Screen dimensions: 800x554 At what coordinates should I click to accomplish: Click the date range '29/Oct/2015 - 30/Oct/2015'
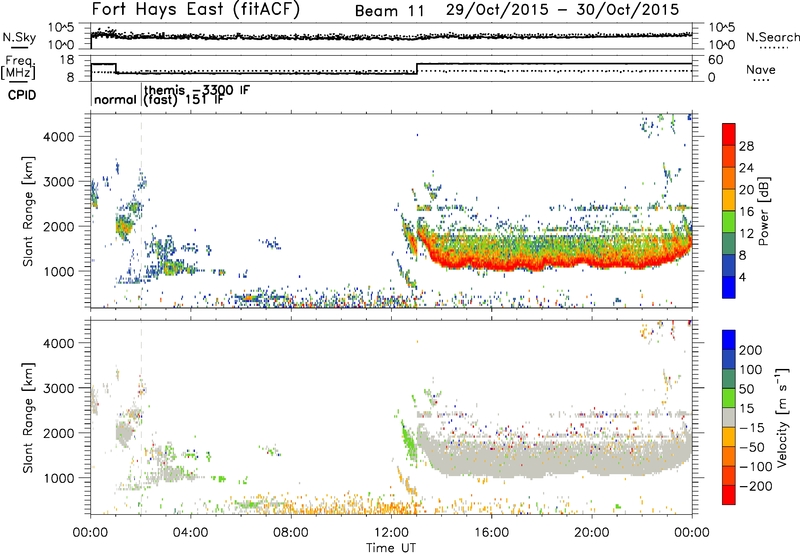562,10
